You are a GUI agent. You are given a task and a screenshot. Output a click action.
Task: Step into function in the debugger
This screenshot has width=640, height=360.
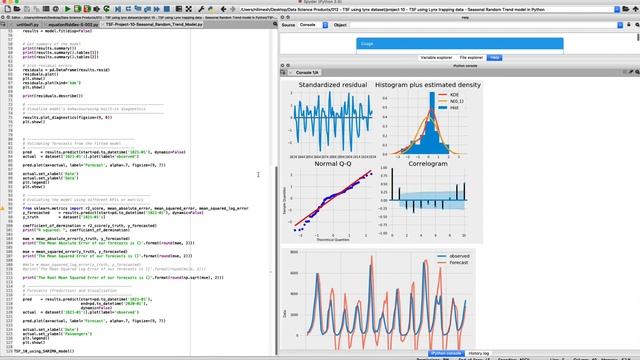tap(138, 9)
